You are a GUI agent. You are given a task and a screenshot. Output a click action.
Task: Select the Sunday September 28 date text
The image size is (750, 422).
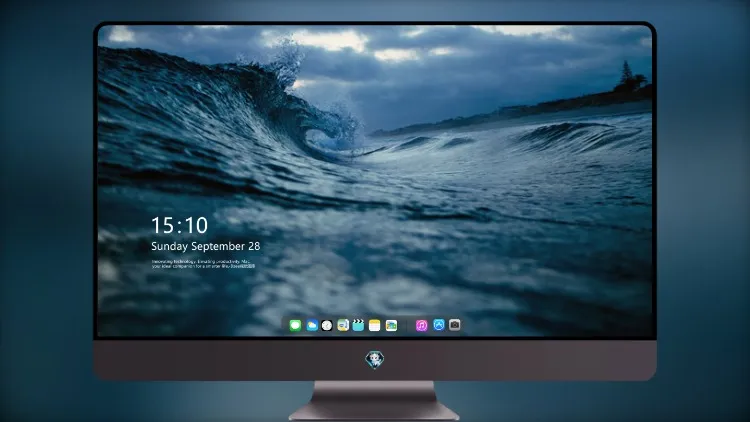pyautogui.click(x=206, y=246)
